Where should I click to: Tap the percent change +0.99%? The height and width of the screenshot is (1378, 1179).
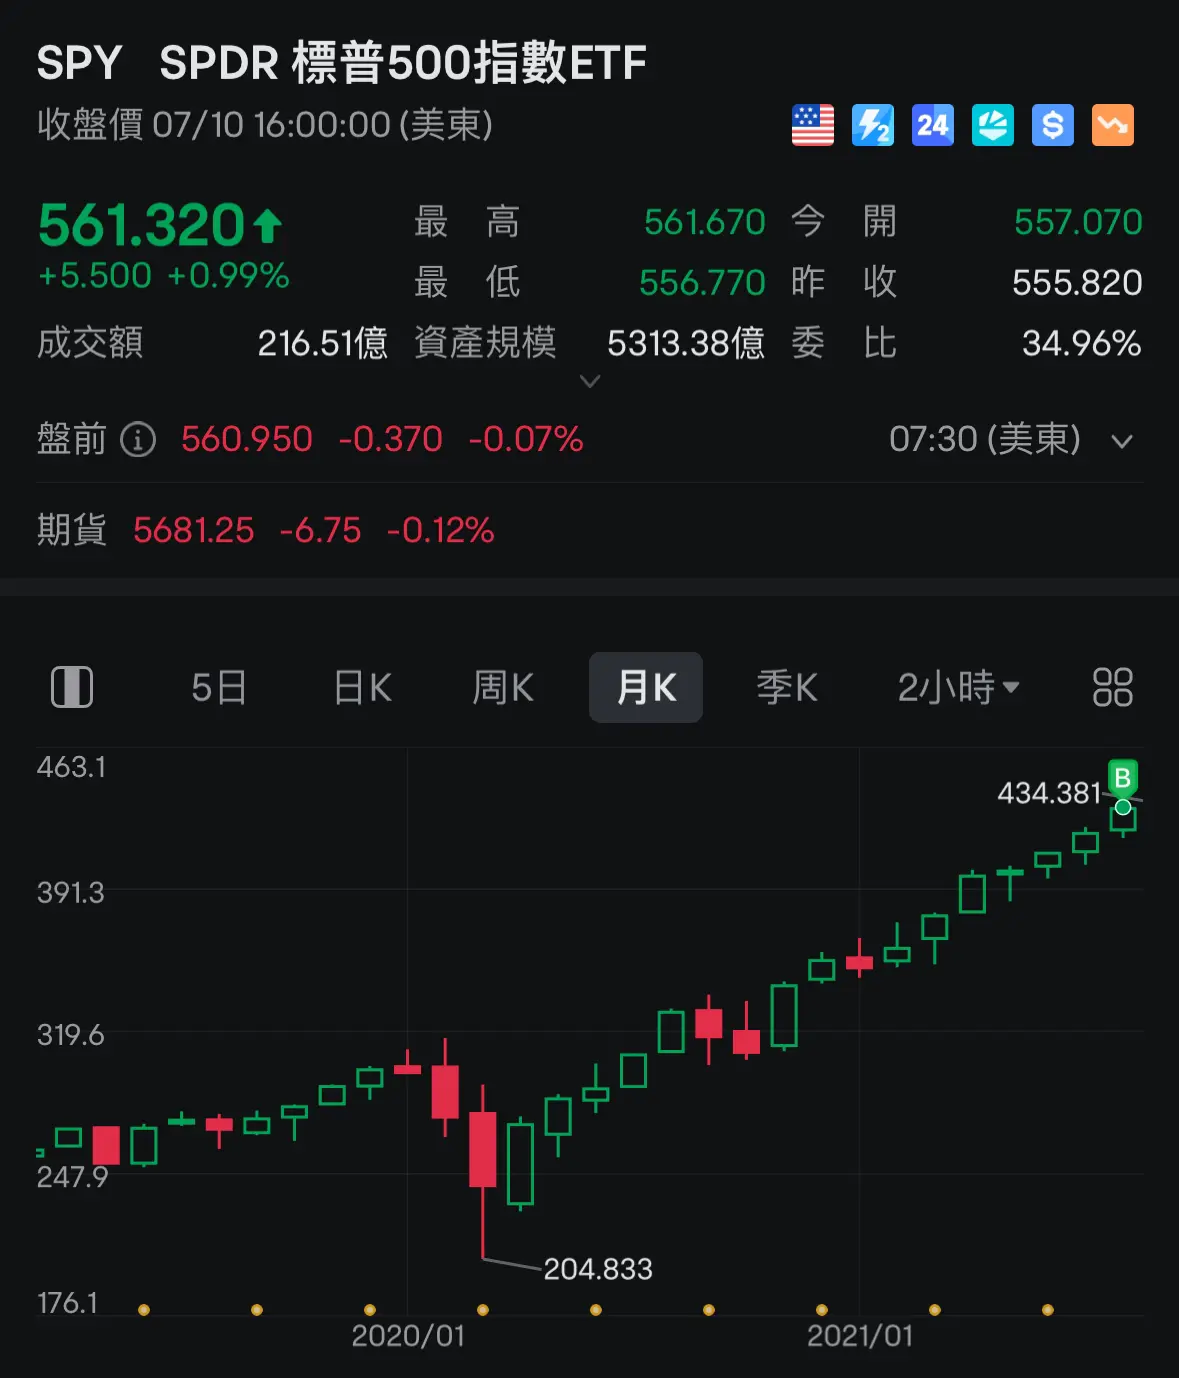228,275
